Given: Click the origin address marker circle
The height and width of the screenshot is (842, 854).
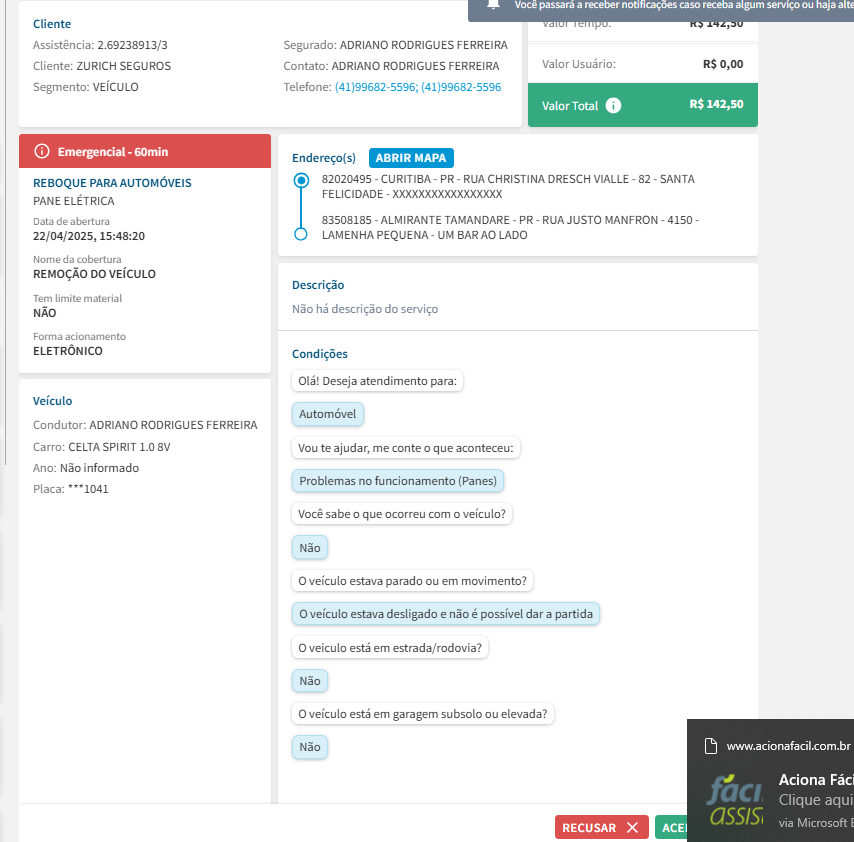Looking at the screenshot, I should coord(301,180).
